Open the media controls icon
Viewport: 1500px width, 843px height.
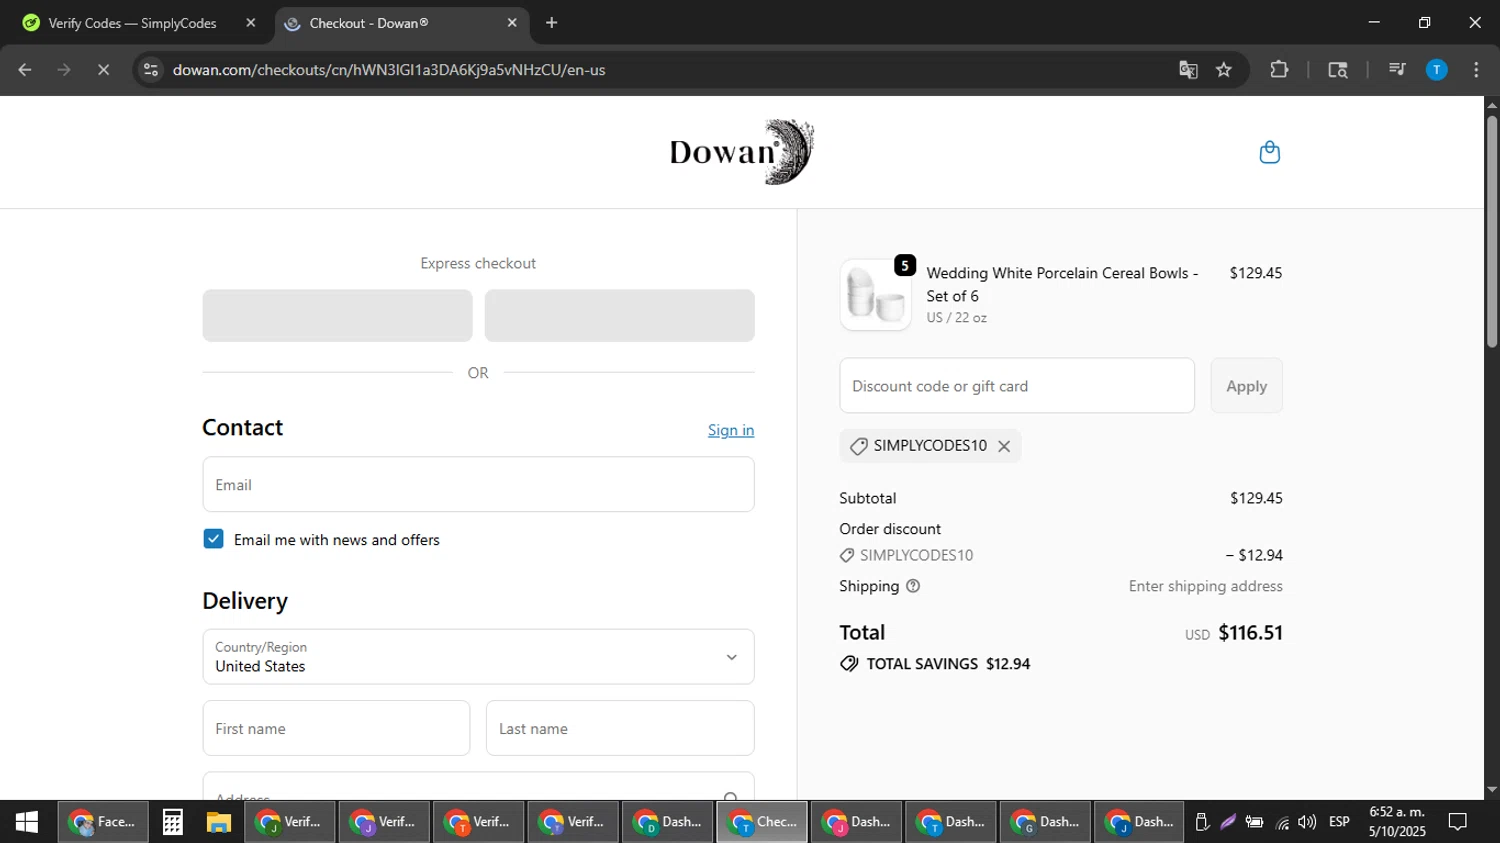[1397, 70]
